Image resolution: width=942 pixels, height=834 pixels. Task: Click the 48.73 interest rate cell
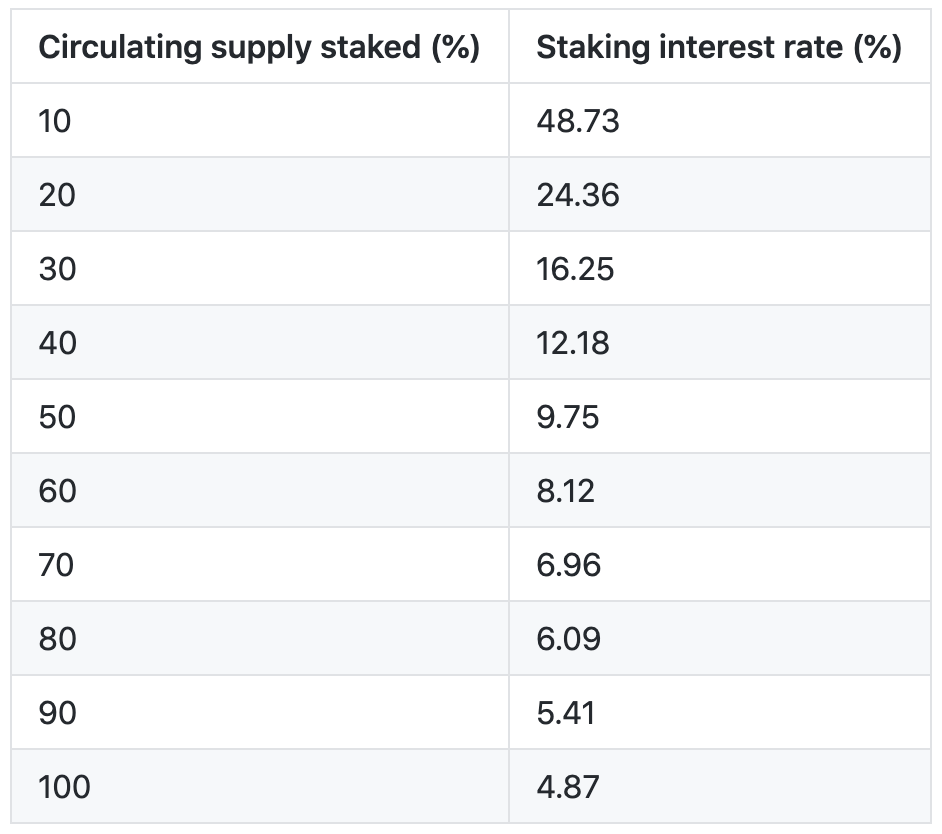578,121
